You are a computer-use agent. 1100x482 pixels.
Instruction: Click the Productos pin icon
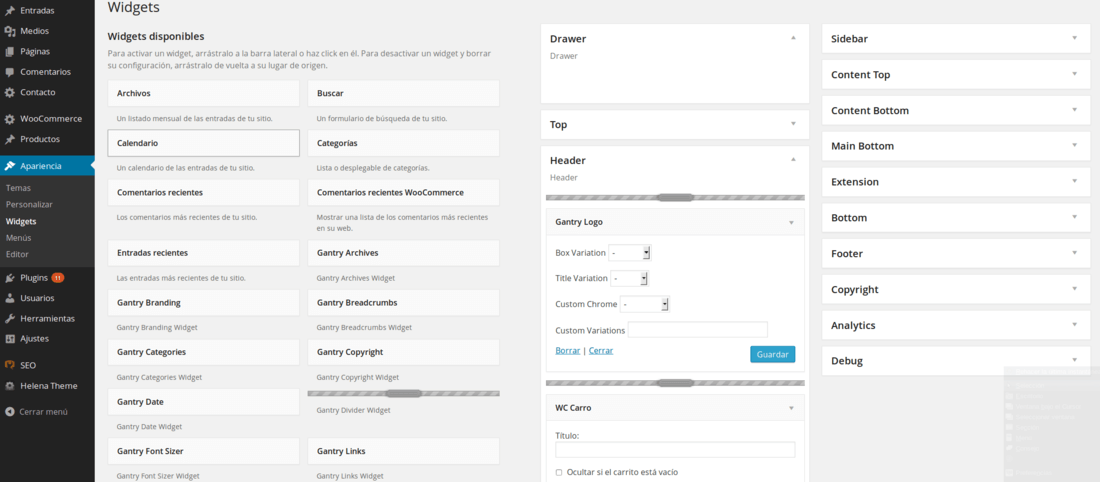pyautogui.click(x=10, y=139)
